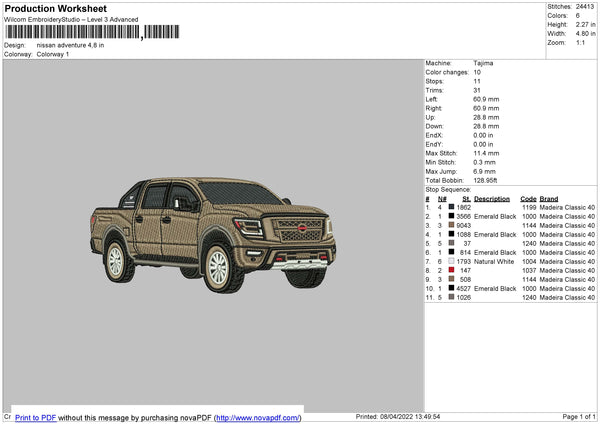This screenshot has height=424, width=600.
Task: Open the www.novapdf.com link
Action: click(x=258, y=417)
